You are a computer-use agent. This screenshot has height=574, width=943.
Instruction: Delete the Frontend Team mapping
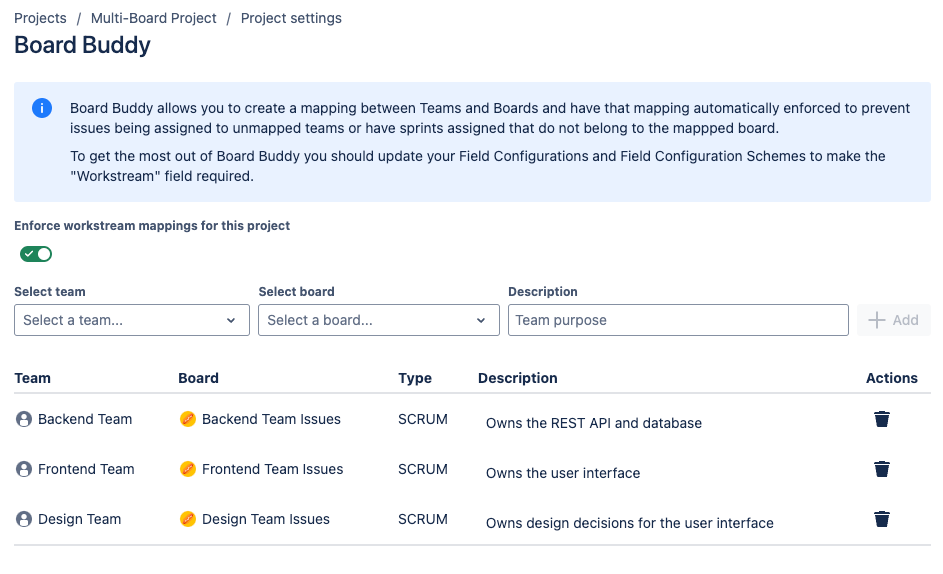881,469
